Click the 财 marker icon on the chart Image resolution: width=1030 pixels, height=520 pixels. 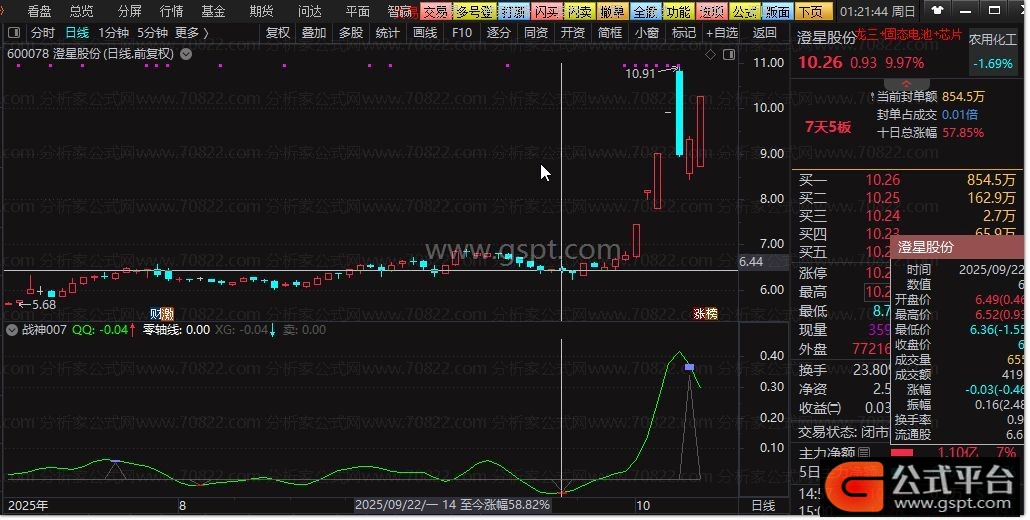[x=162, y=313]
